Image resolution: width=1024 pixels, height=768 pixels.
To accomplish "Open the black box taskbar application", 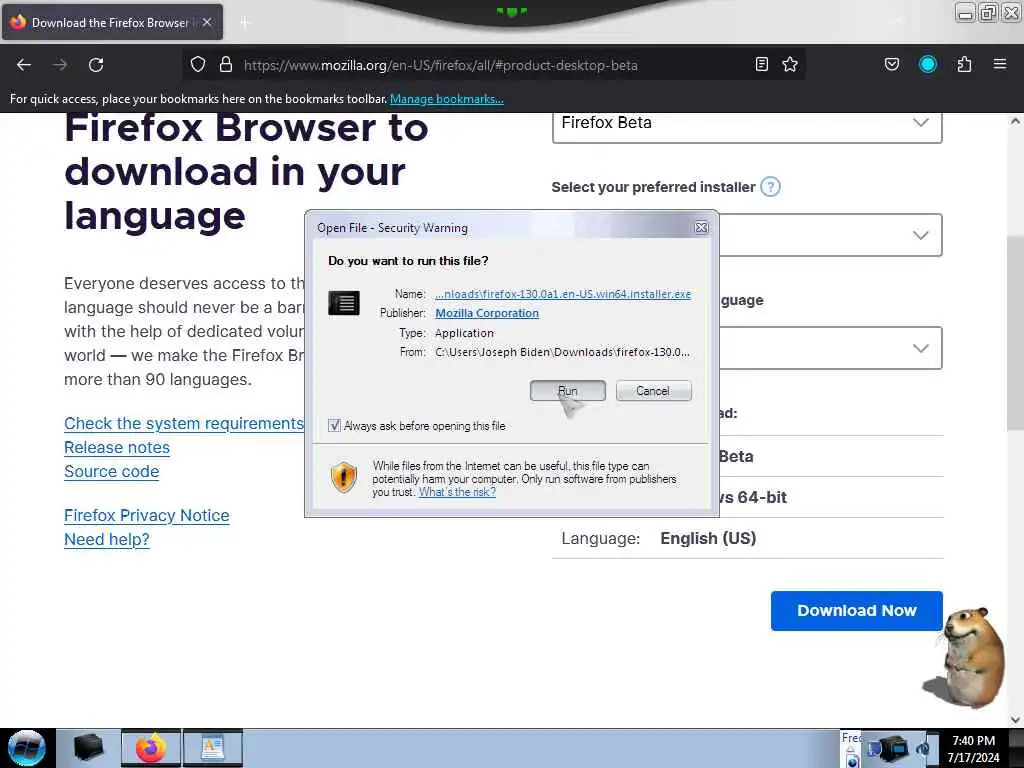I will coord(89,748).
